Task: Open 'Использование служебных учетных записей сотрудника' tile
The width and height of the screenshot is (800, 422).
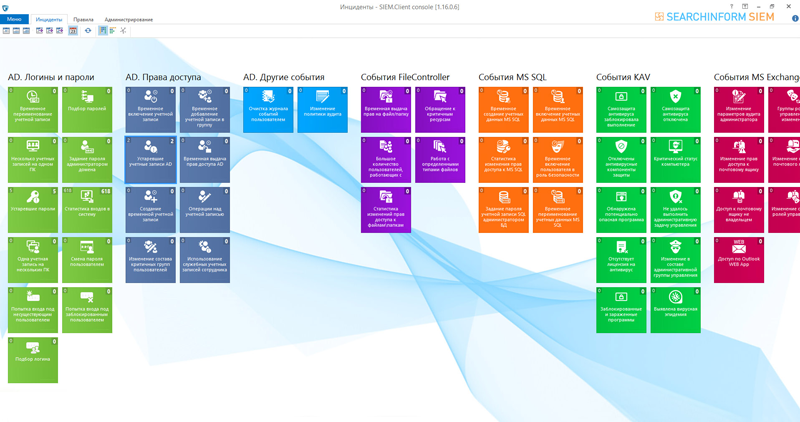Action: click(x=205, y=260)
